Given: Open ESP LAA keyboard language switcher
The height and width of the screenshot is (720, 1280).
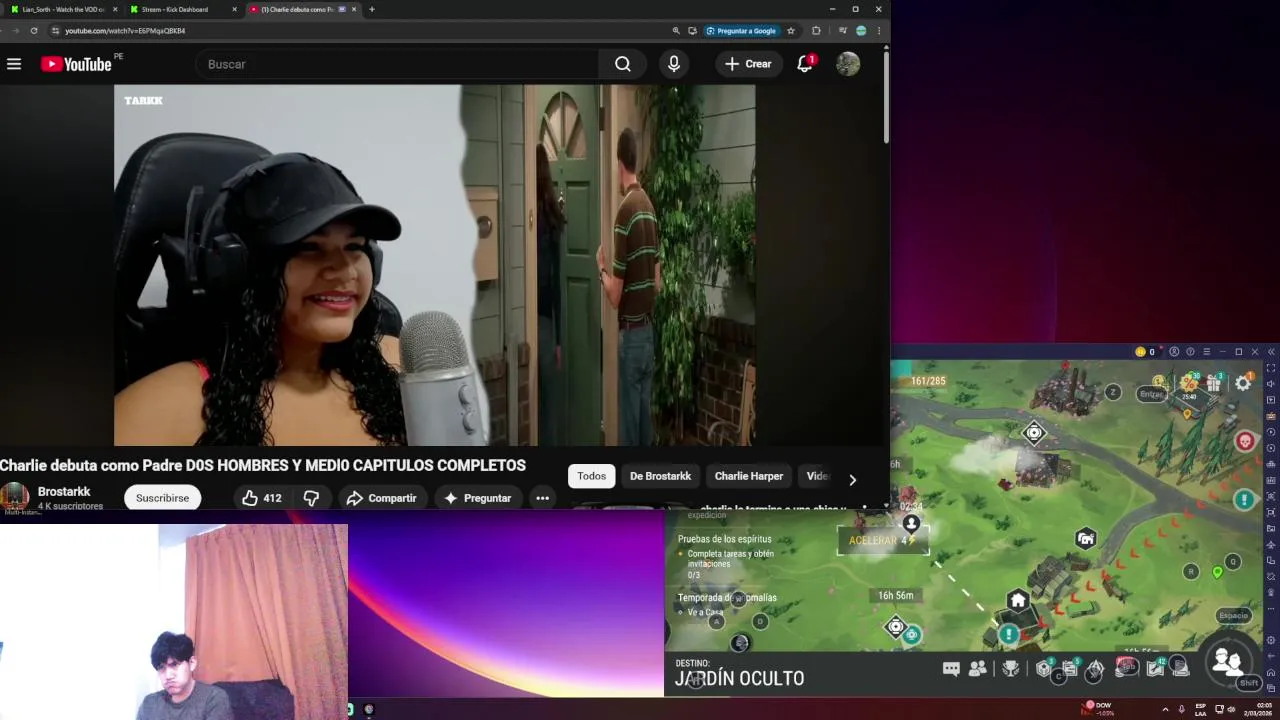Looking at the screenshot, I should (1200, 709).
